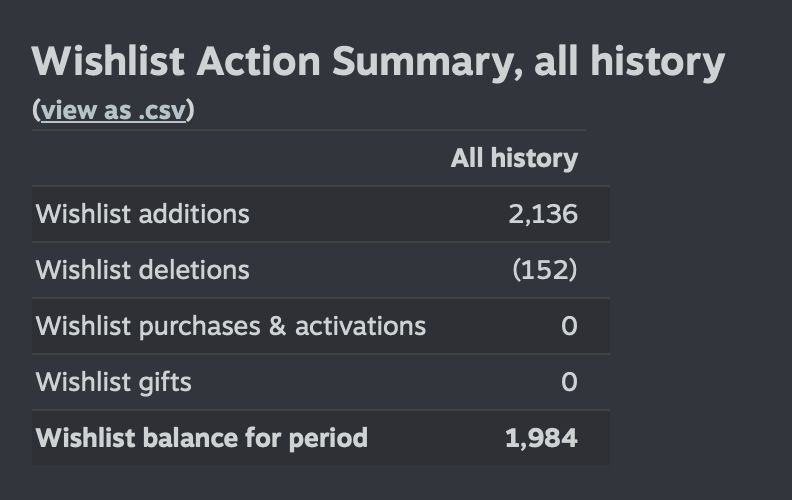Image resolution: width=792 pixels, height=500 pixels.
Task: Select the Wishlist deletions row label
Action: (x=142, y=270)
